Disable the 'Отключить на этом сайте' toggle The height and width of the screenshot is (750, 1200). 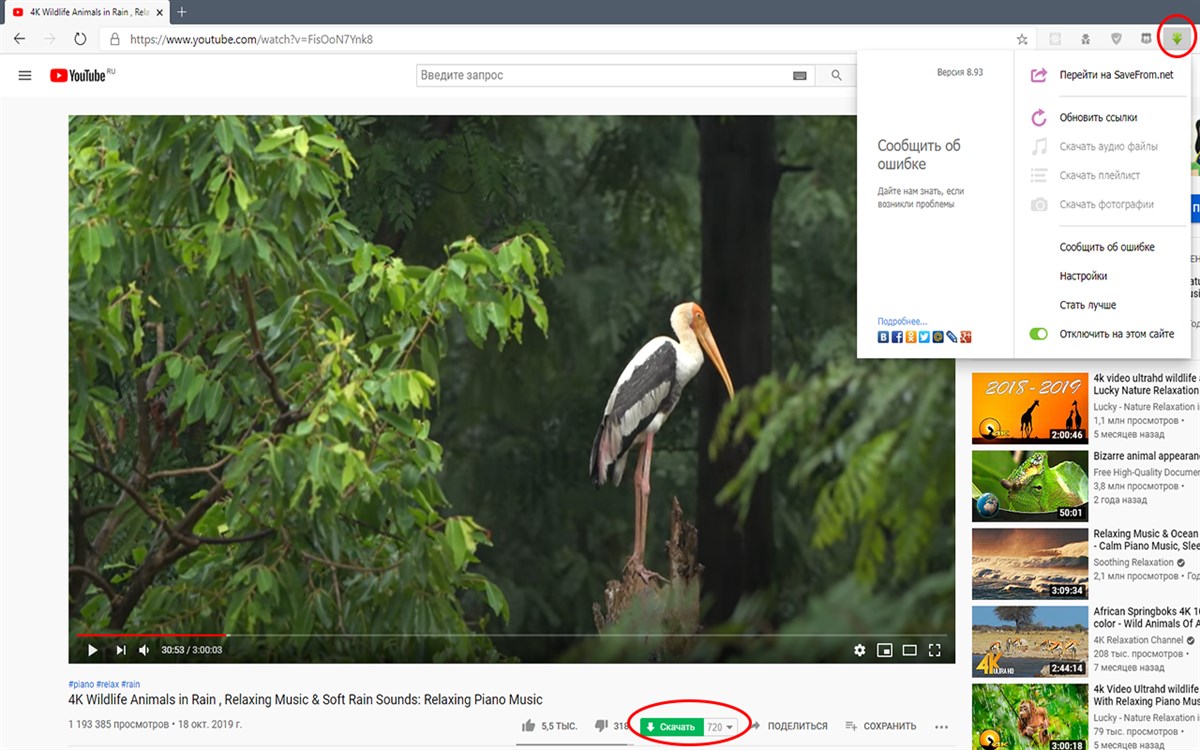1039,333
